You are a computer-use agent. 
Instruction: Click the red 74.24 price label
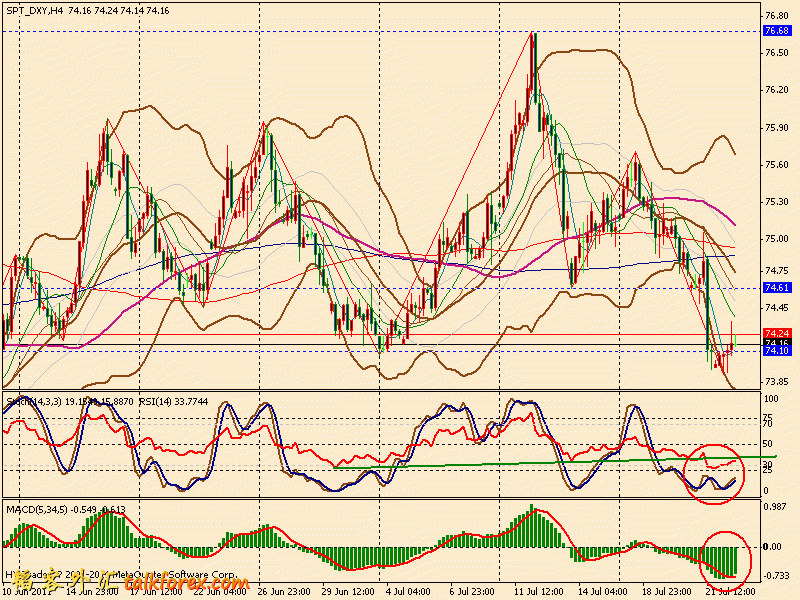(777, 333)
